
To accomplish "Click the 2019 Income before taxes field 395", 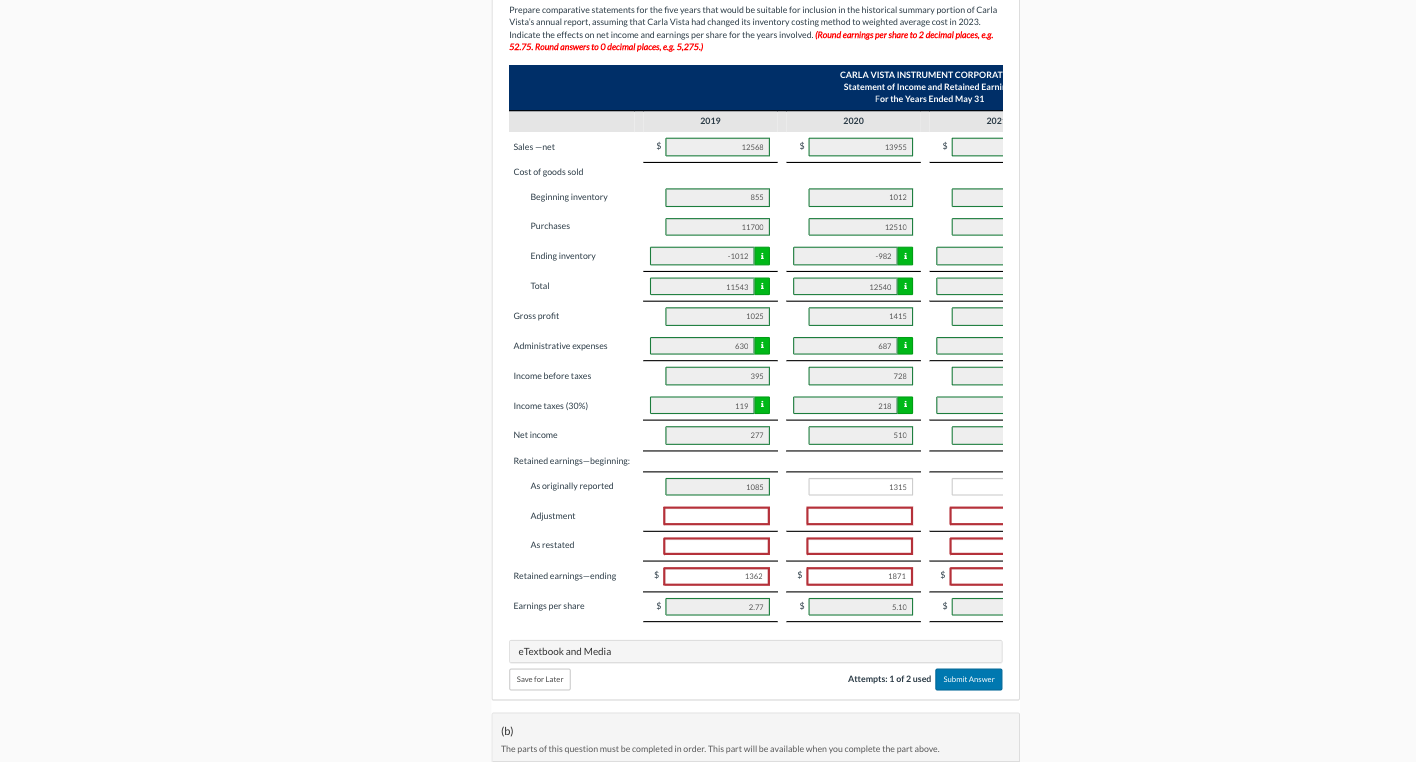I will point(717,376).
